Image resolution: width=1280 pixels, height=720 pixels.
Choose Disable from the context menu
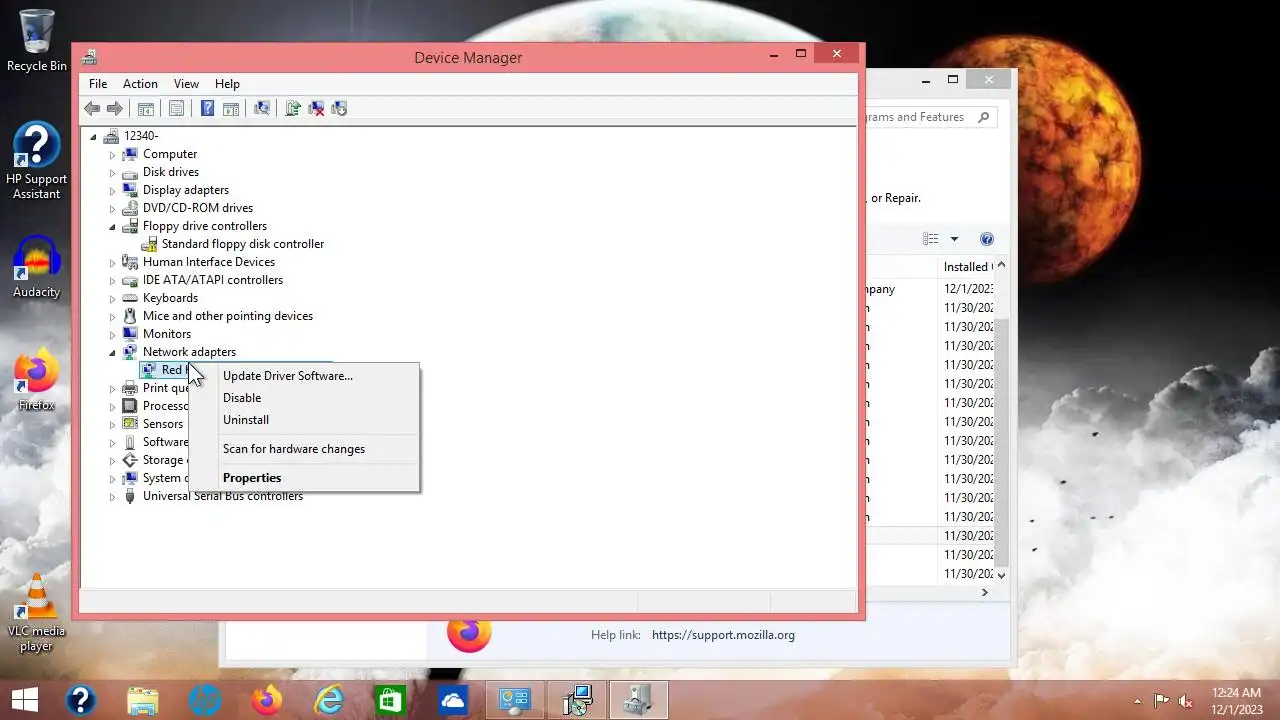tap(304, 398)
